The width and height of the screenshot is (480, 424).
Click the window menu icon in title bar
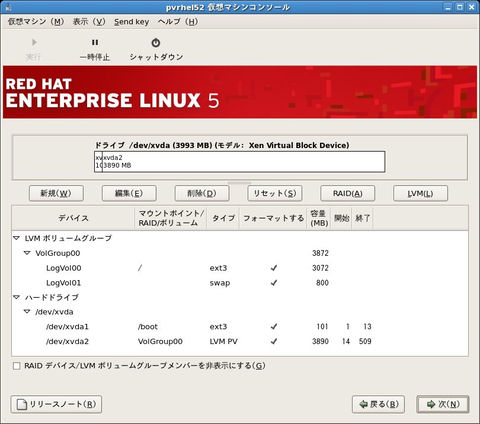tap(8, 7)
